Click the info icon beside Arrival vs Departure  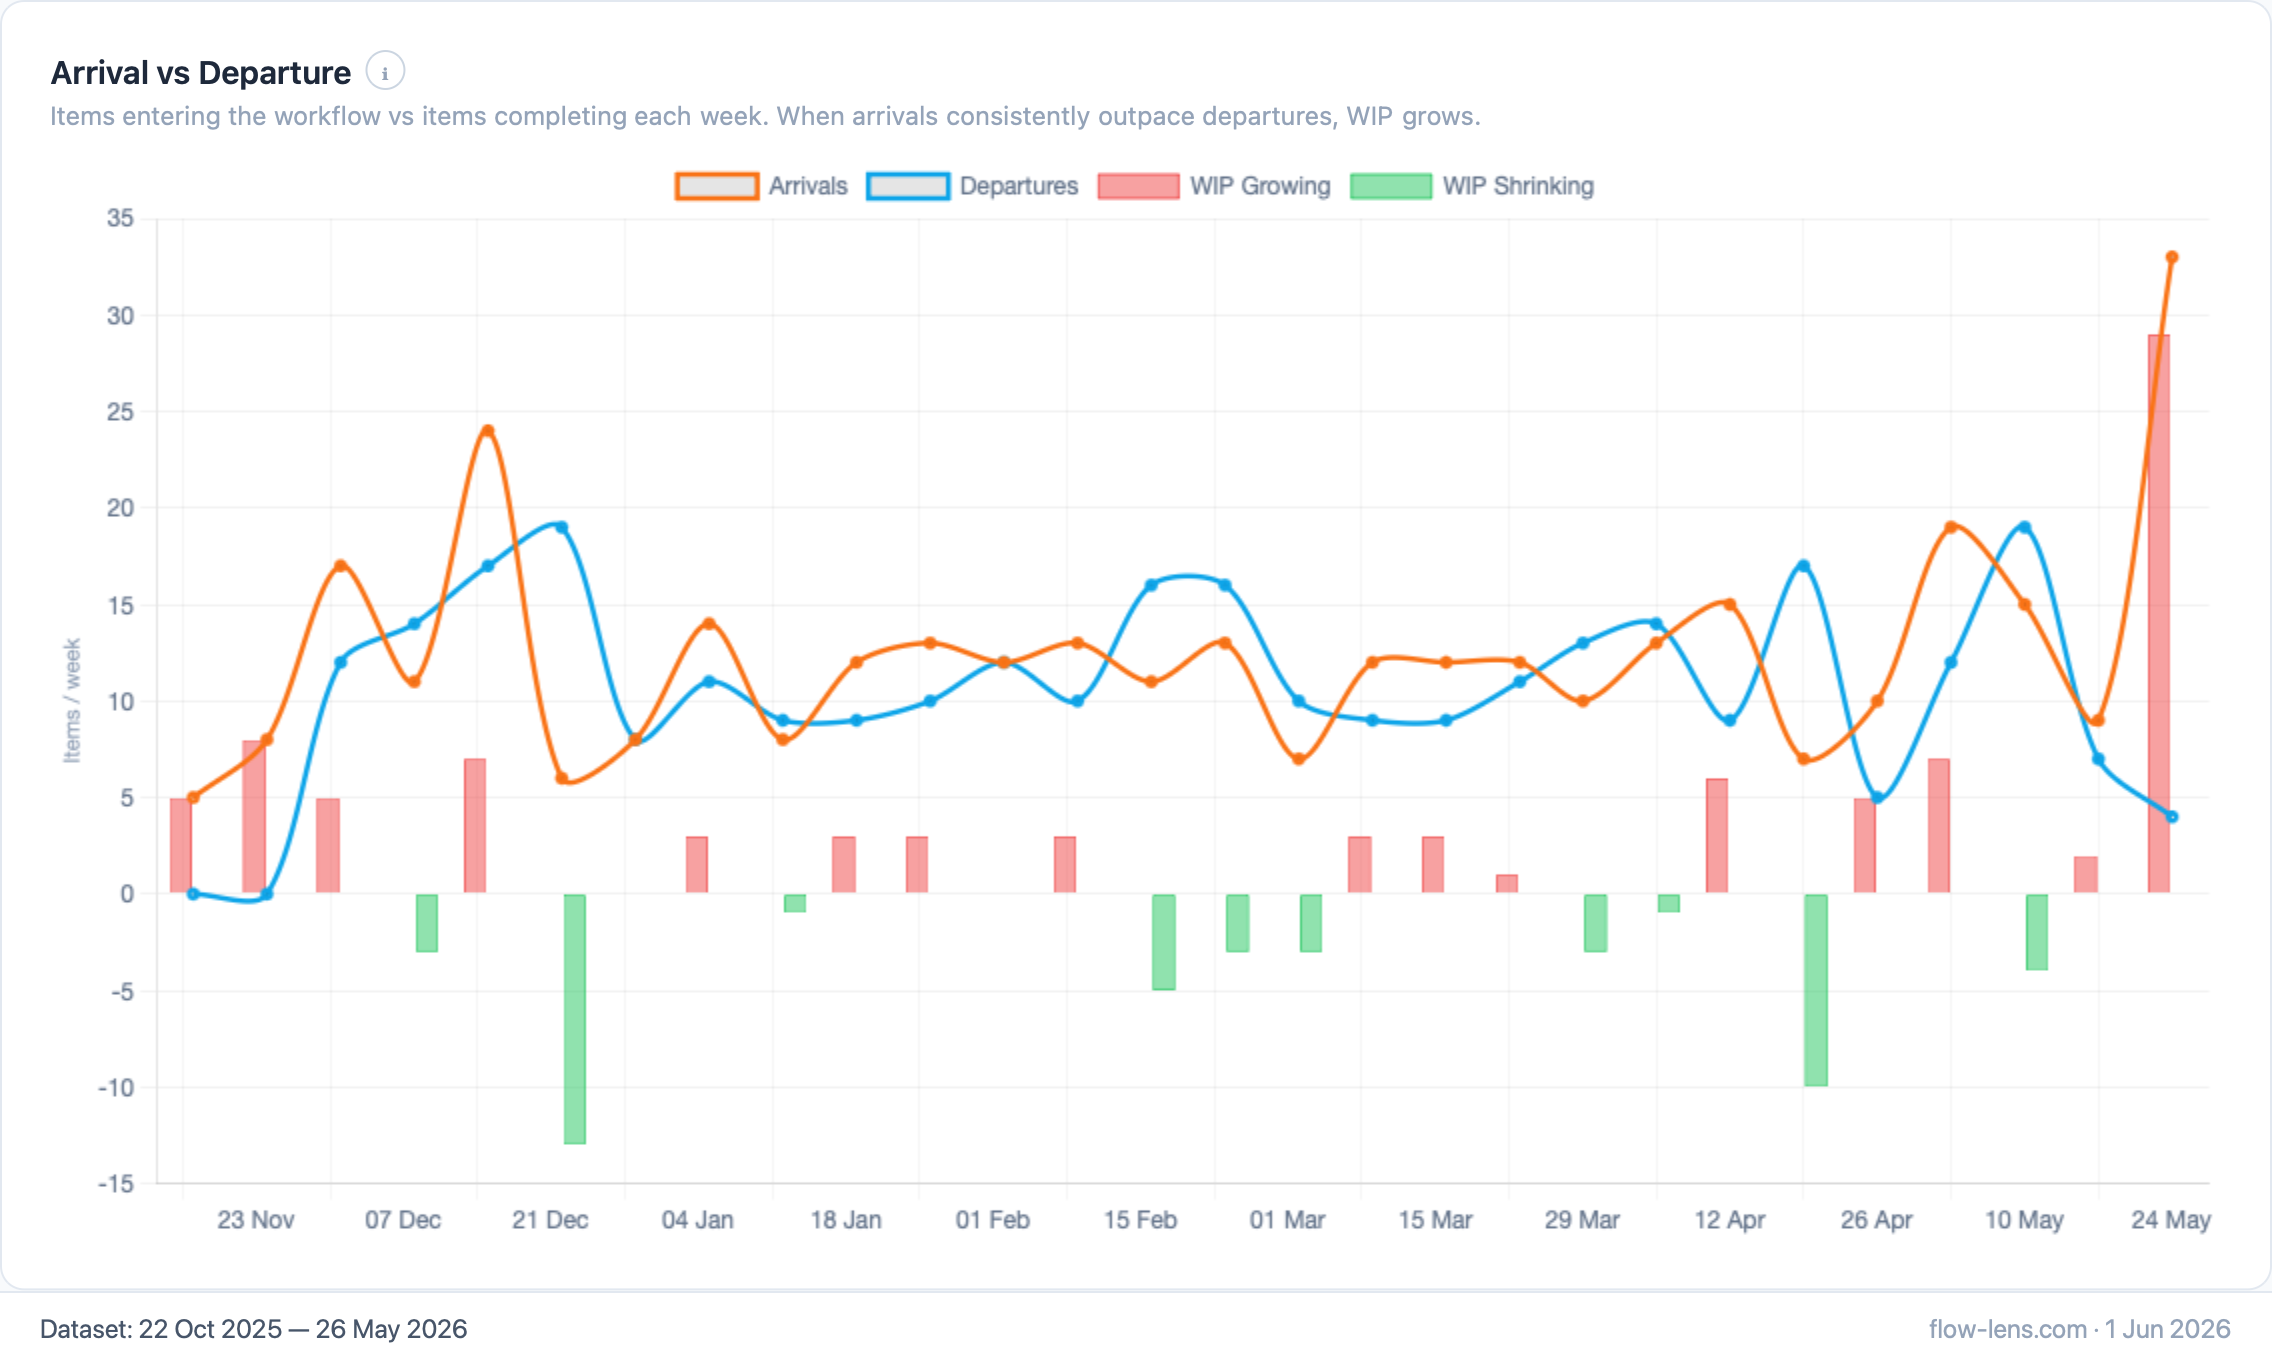click(385, 72)
